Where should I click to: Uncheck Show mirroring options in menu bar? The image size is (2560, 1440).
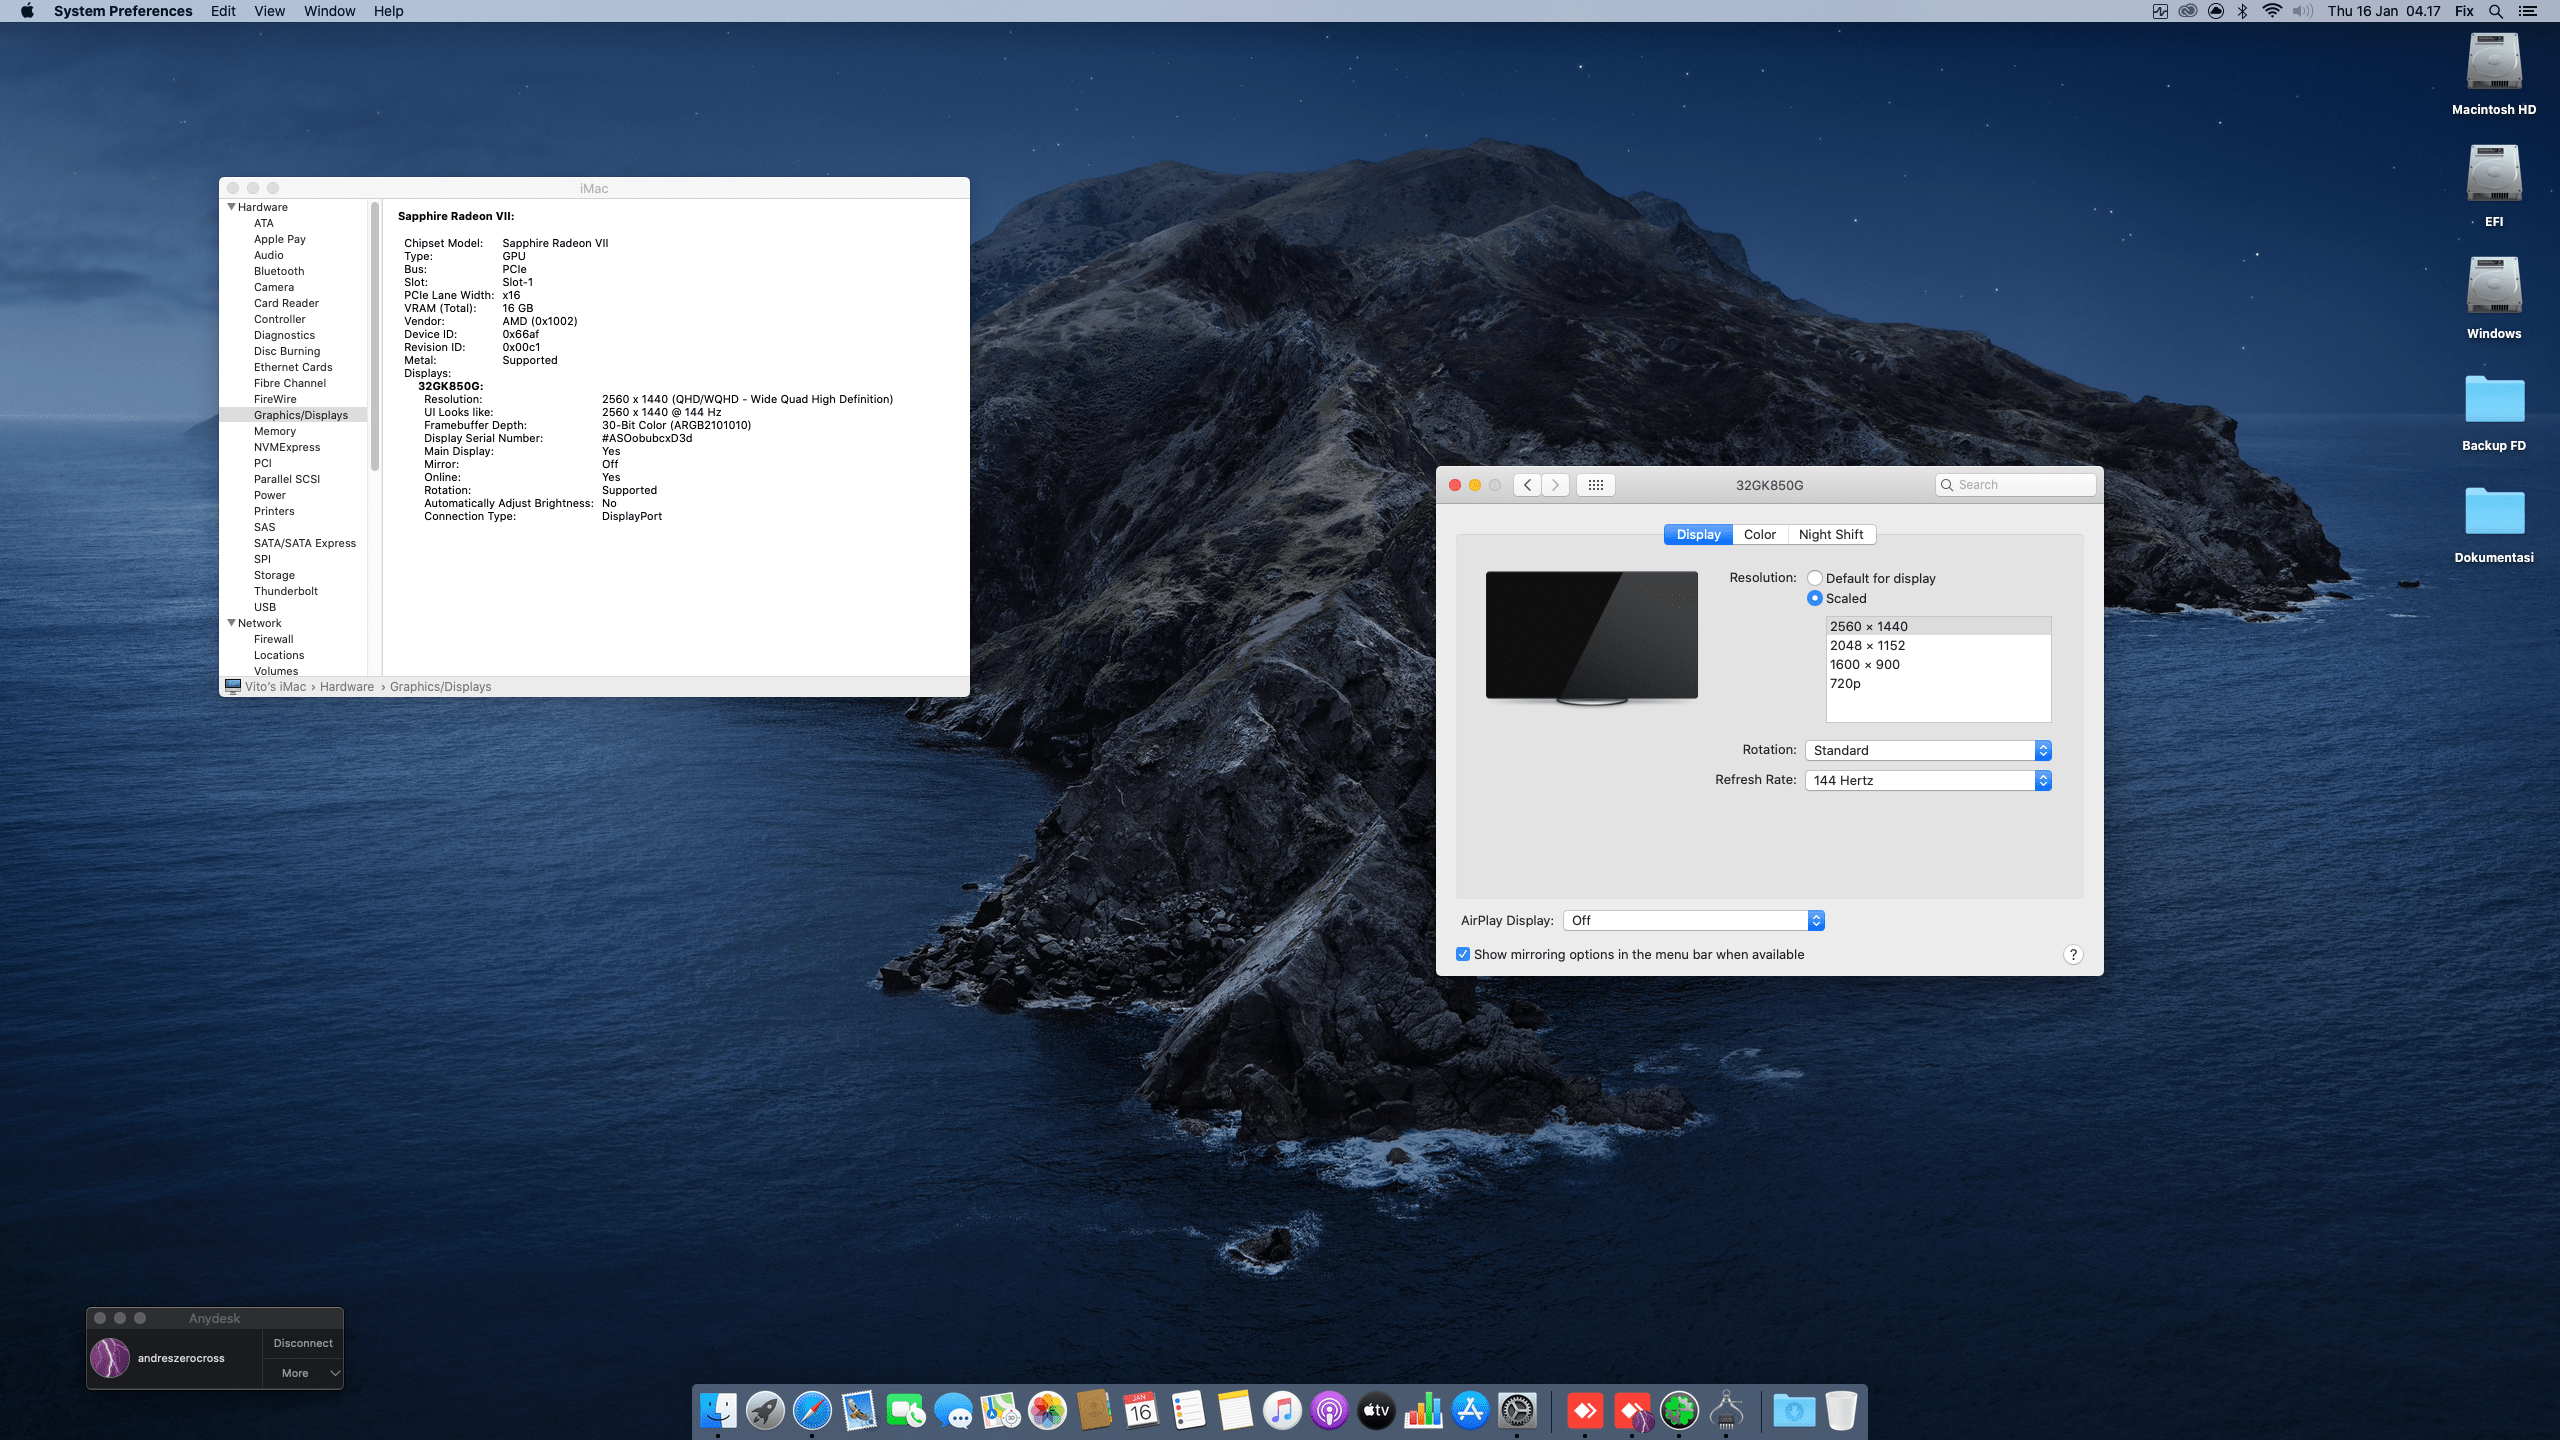click(x=1463, y=955)
